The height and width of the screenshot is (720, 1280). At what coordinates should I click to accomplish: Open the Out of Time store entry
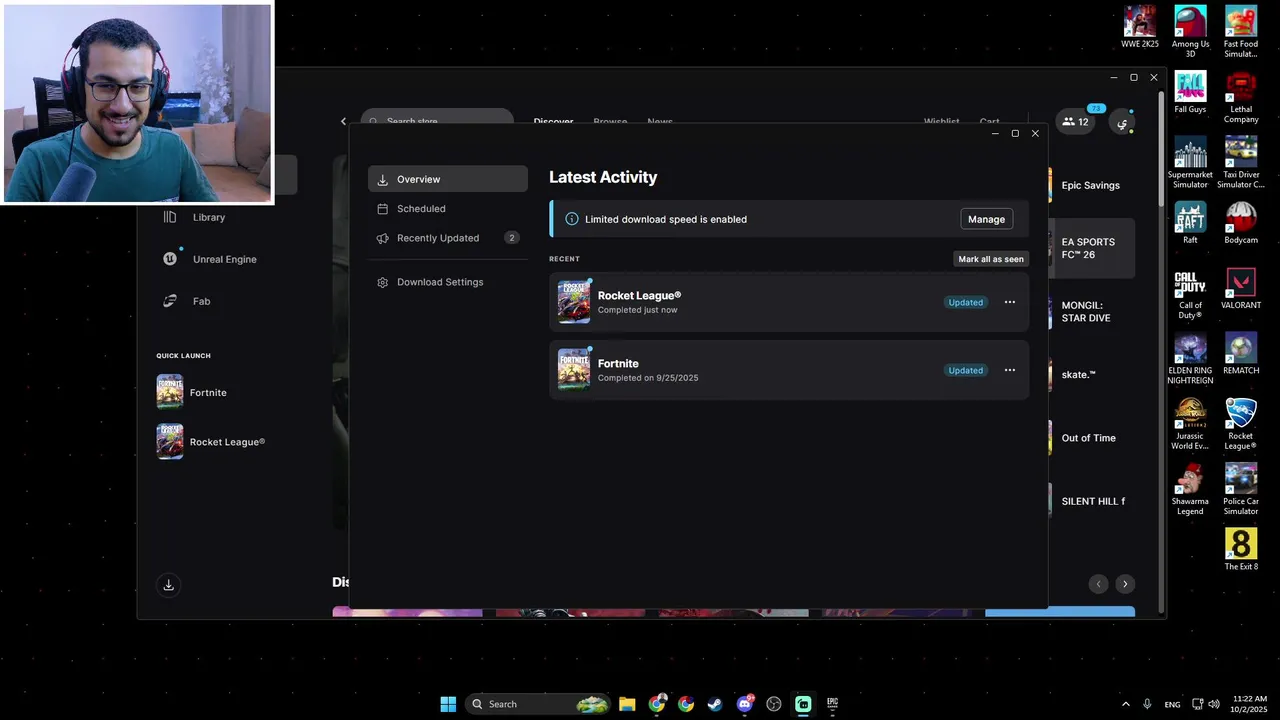coord(1088,438)
